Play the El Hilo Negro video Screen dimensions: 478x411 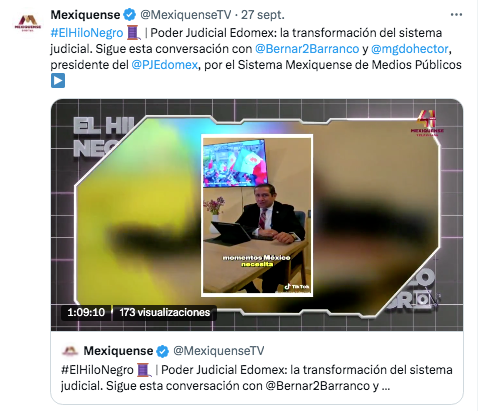[x=257, y=215]
